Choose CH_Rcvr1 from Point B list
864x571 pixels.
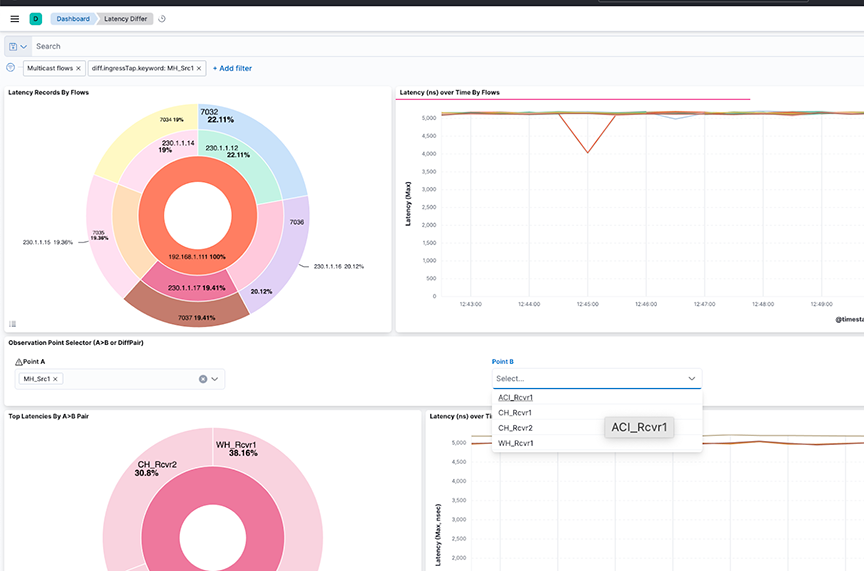(597, 412)
